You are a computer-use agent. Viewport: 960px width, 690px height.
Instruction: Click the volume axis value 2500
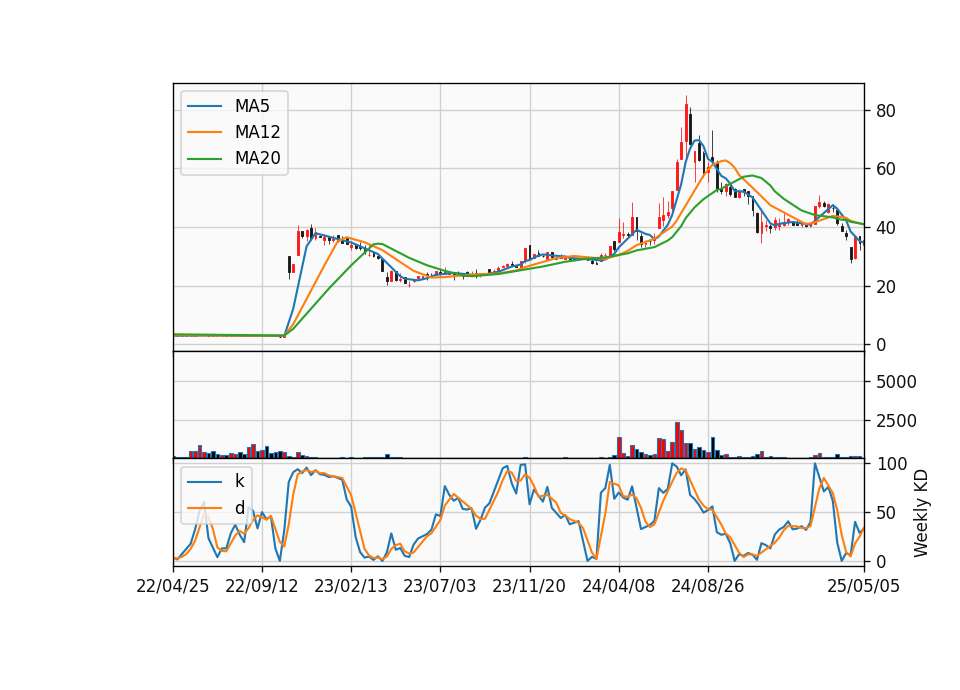(896, 421)
